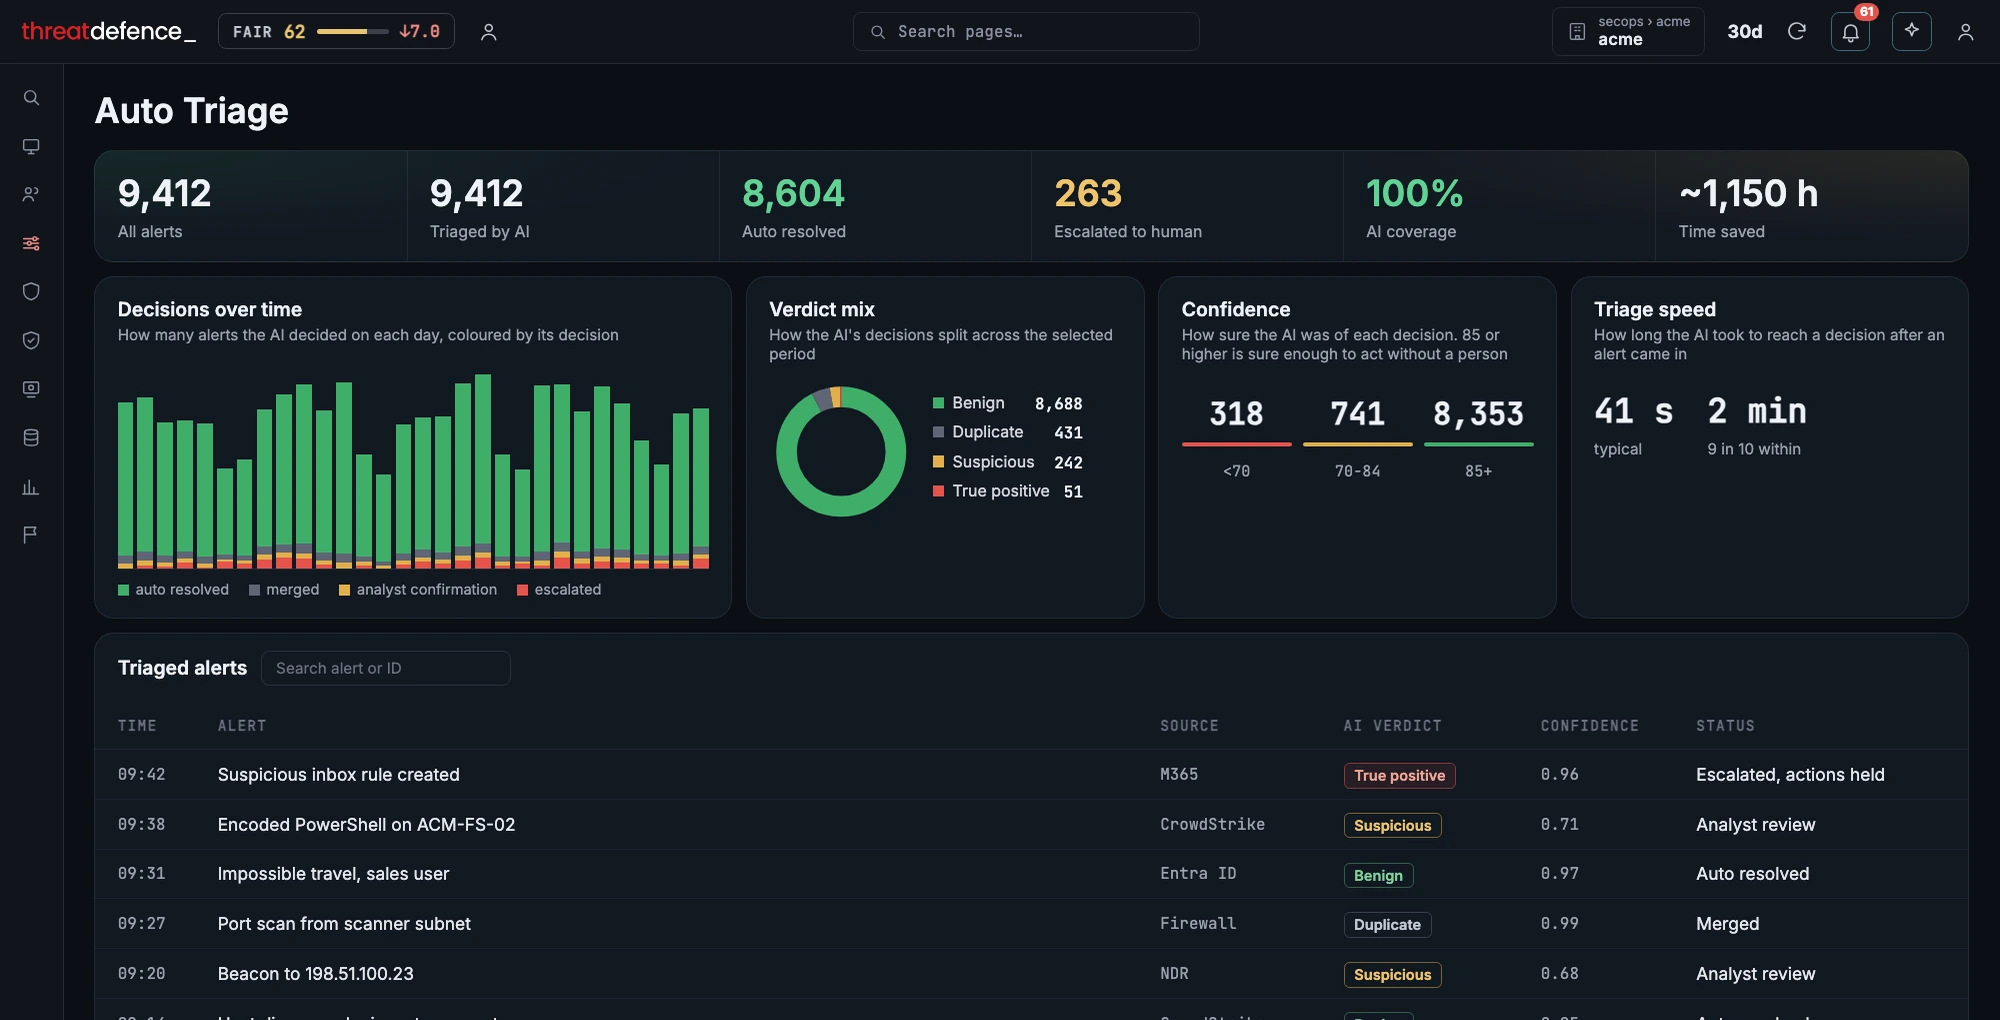Click the Duplicate verdict badge in table

pyautogui.click(x=1387, y=925)
